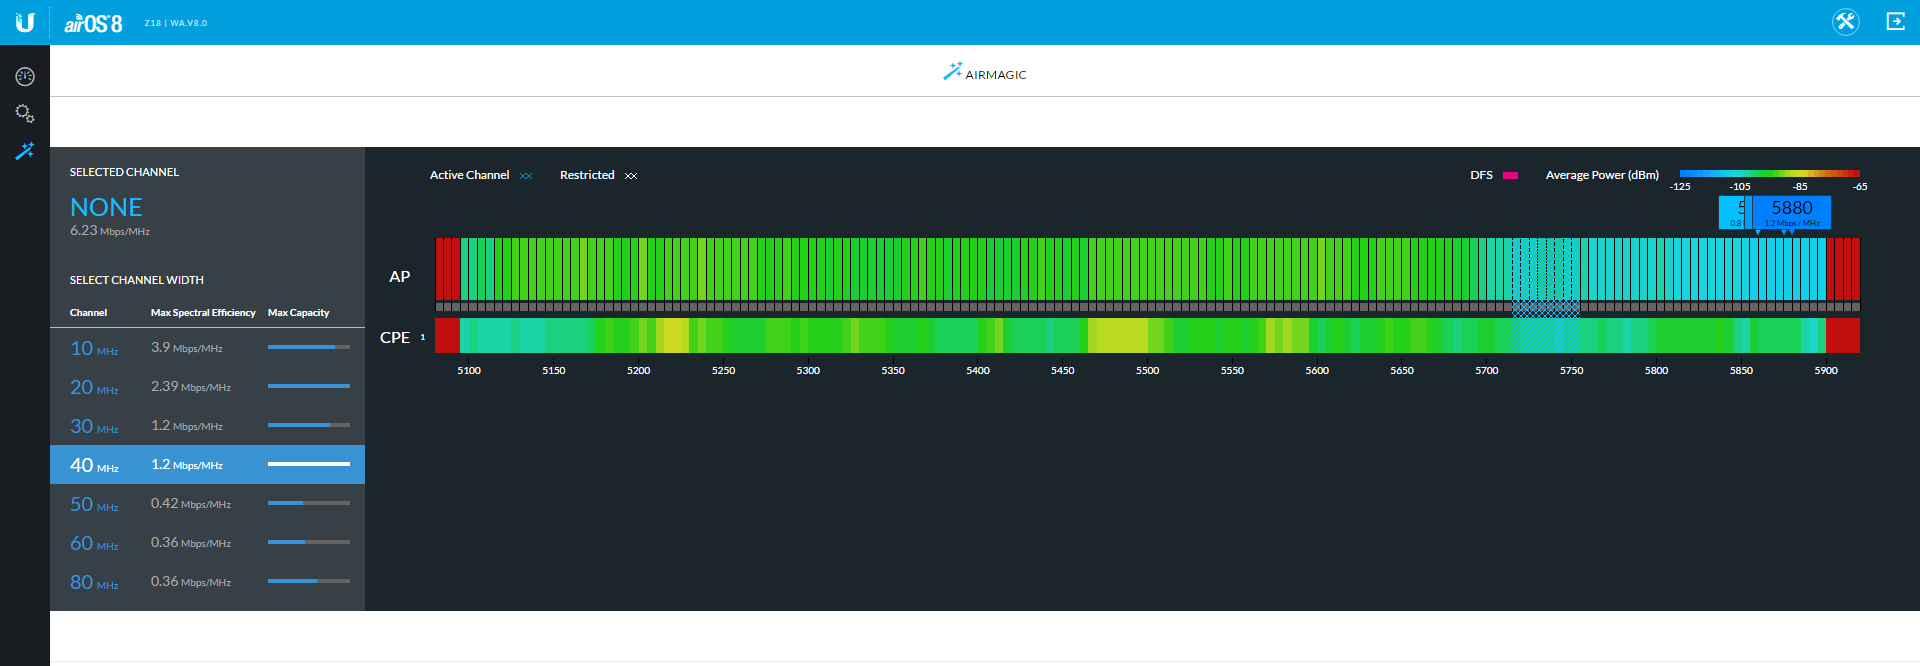
Task: Click the DFS pink legend swatch
Action: tap(1510, 175)
